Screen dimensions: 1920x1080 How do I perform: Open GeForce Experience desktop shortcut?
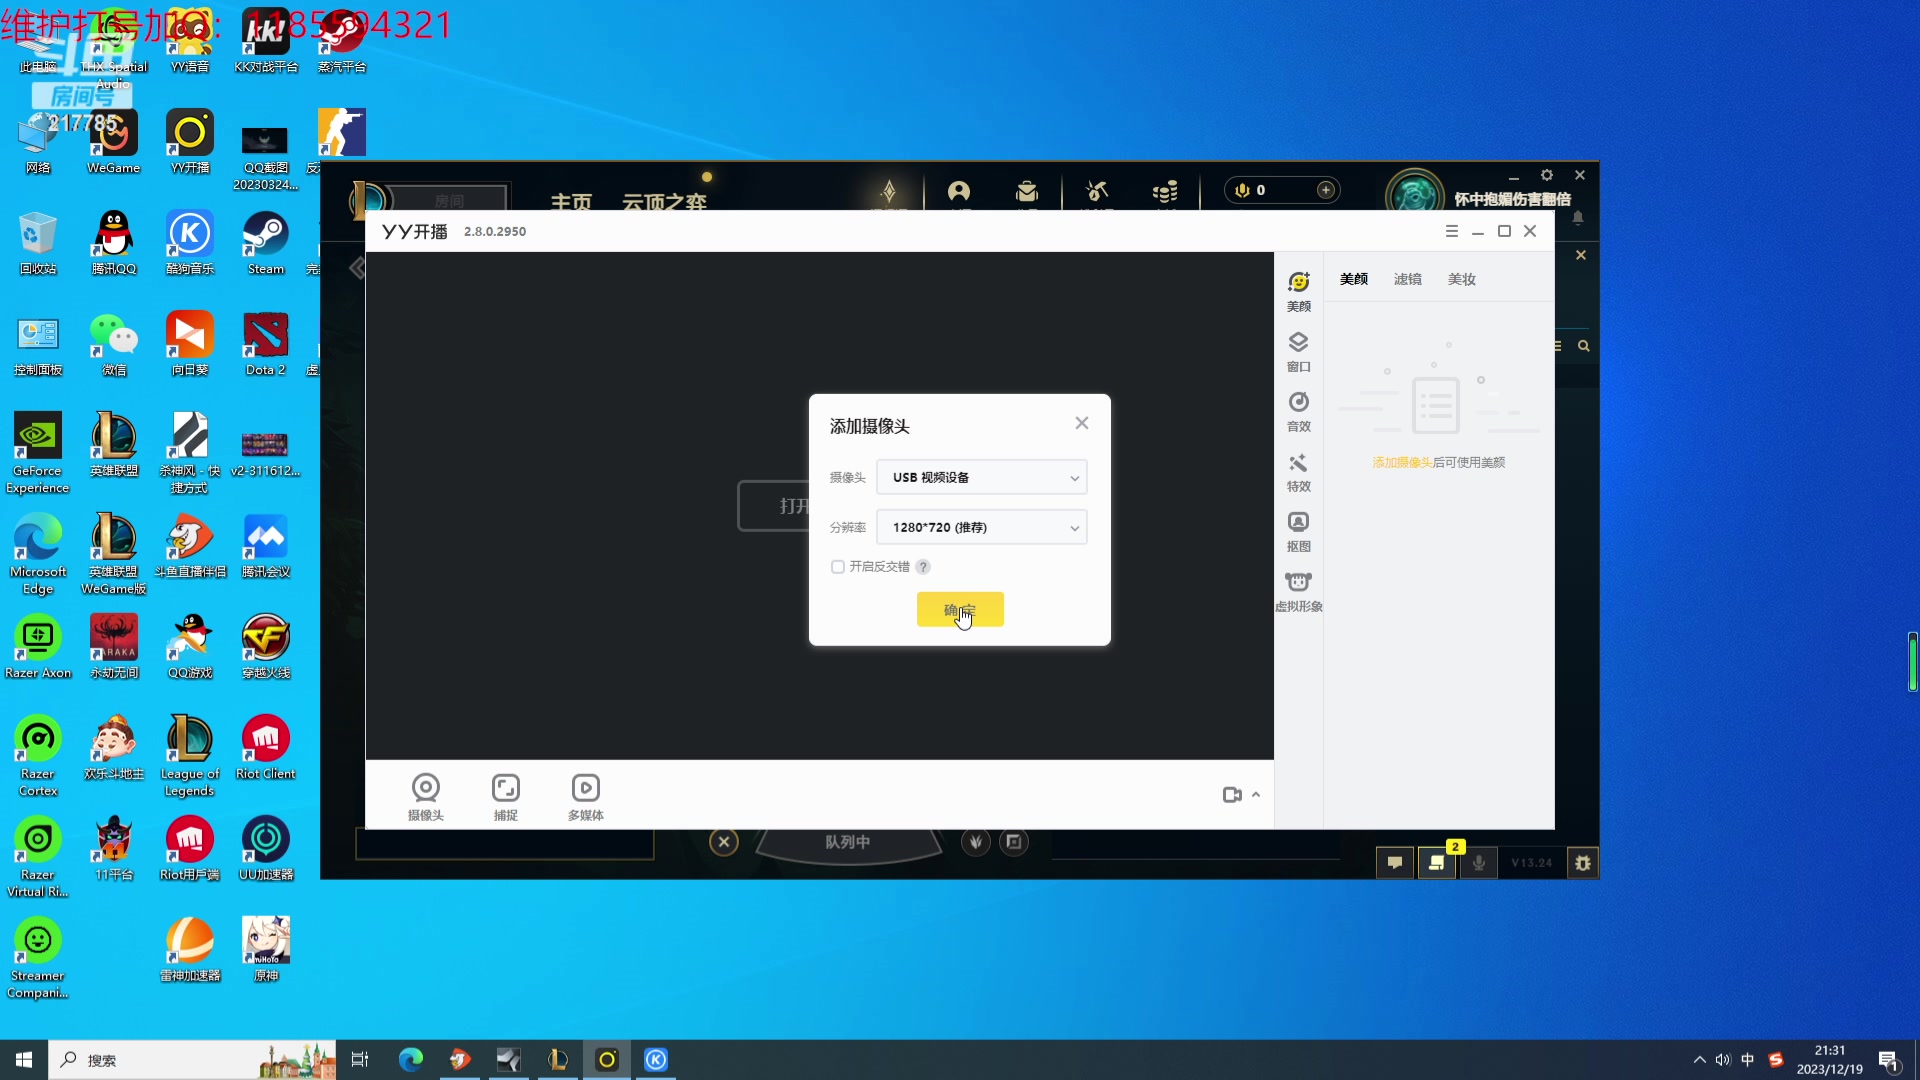coord(38,452)
